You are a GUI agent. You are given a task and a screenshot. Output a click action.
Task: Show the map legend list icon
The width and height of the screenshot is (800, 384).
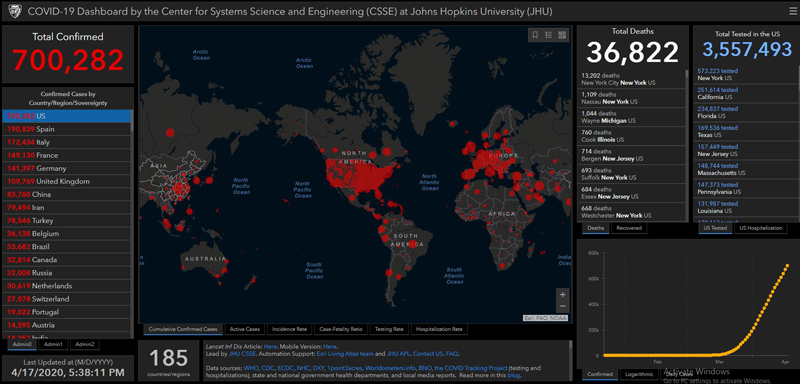coord(548,35)
